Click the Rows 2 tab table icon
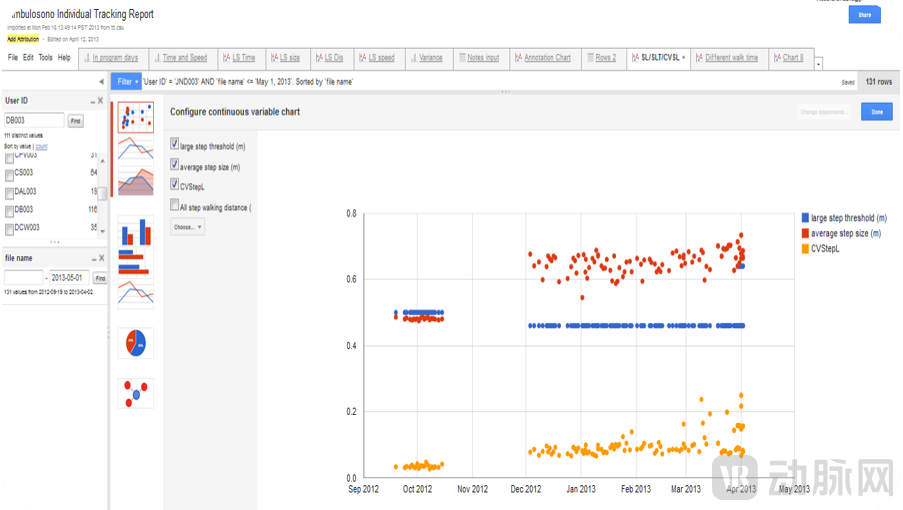The height and width of the screenshot is (510, 903). click(x=590, y=58)
